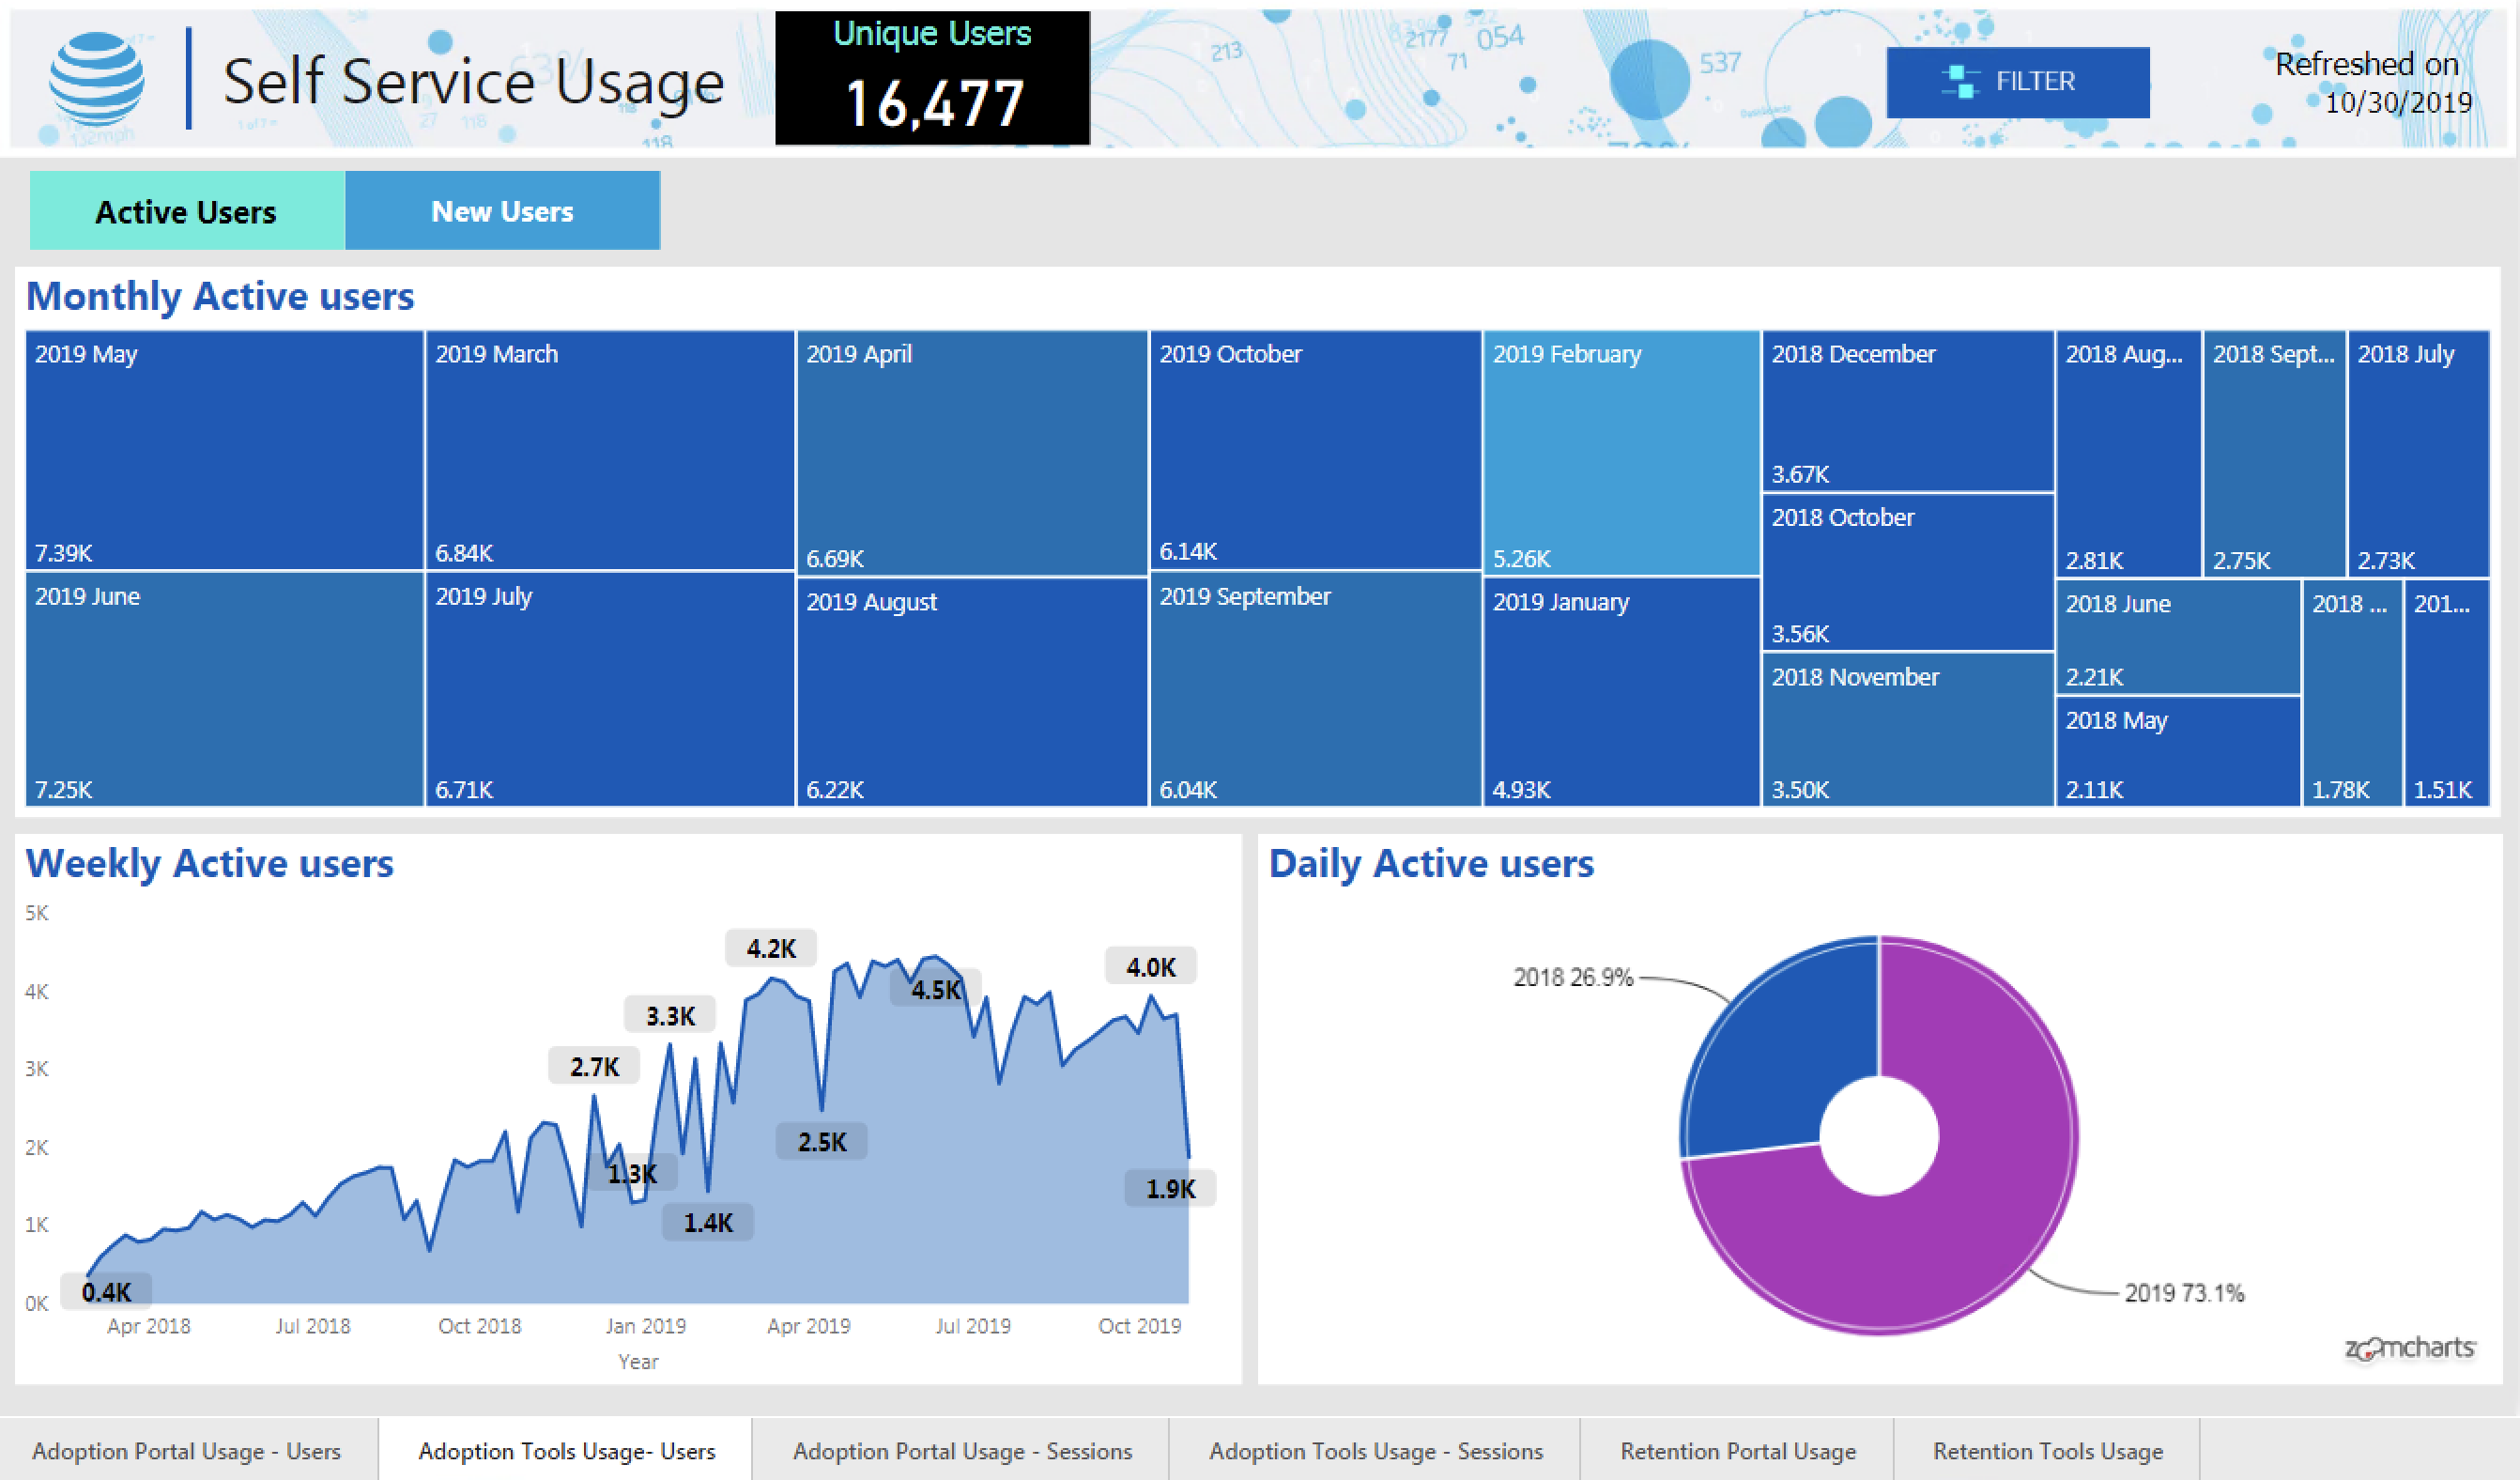Screen dimensions: 2520x1480
Task: Click the 4.2K weekly data label
Action: click(771, 948)
